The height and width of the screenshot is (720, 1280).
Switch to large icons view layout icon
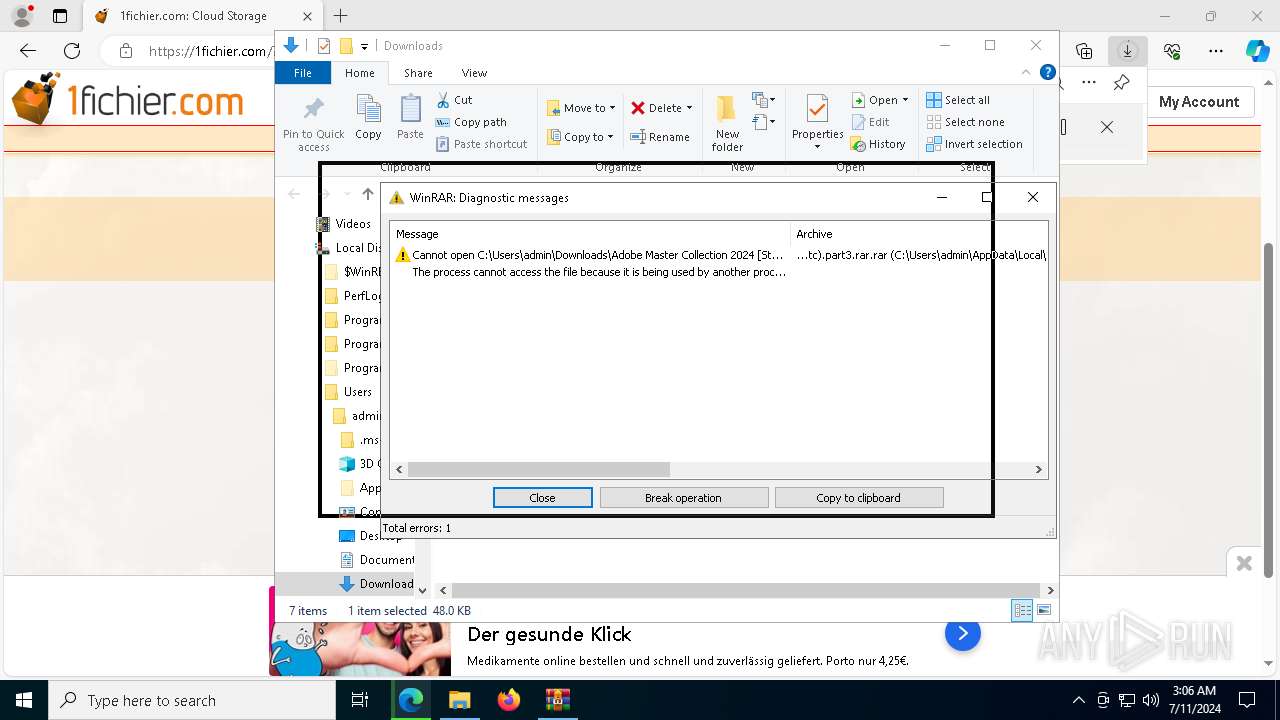[1044, 610]
